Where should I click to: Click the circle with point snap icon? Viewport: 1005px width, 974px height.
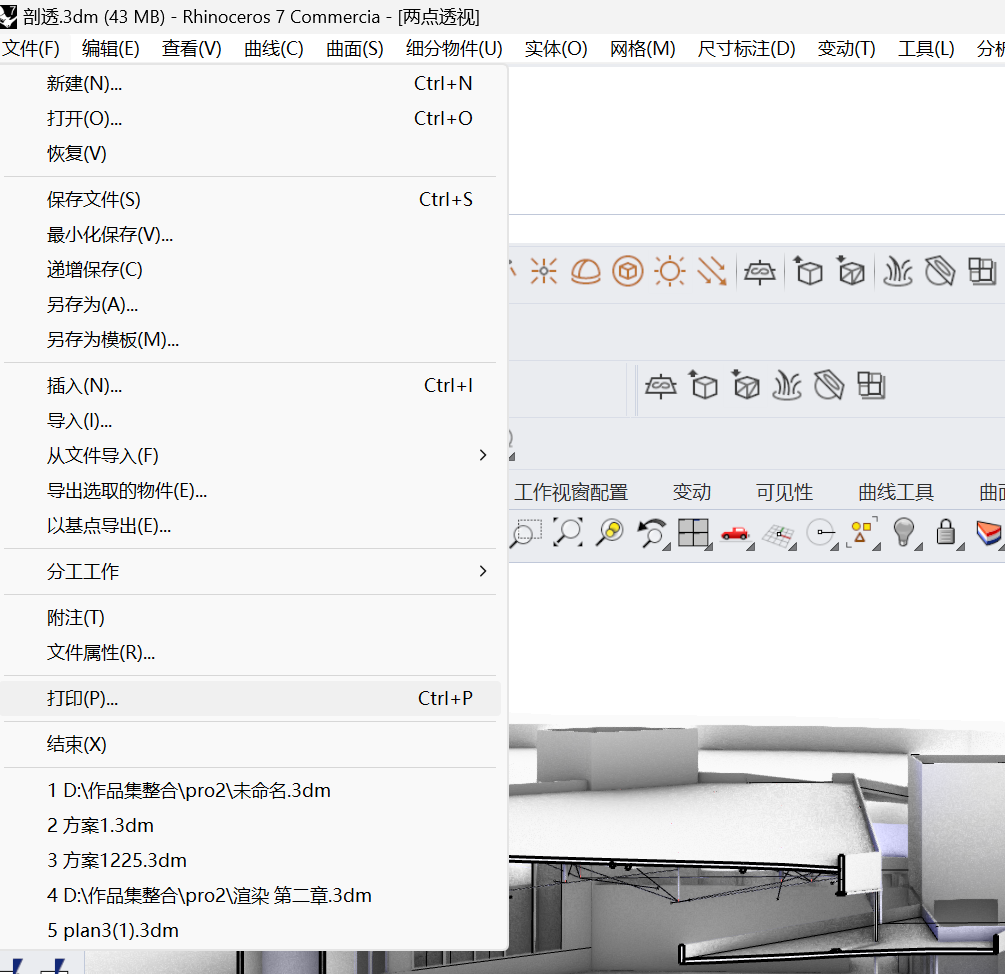point(821,532)
